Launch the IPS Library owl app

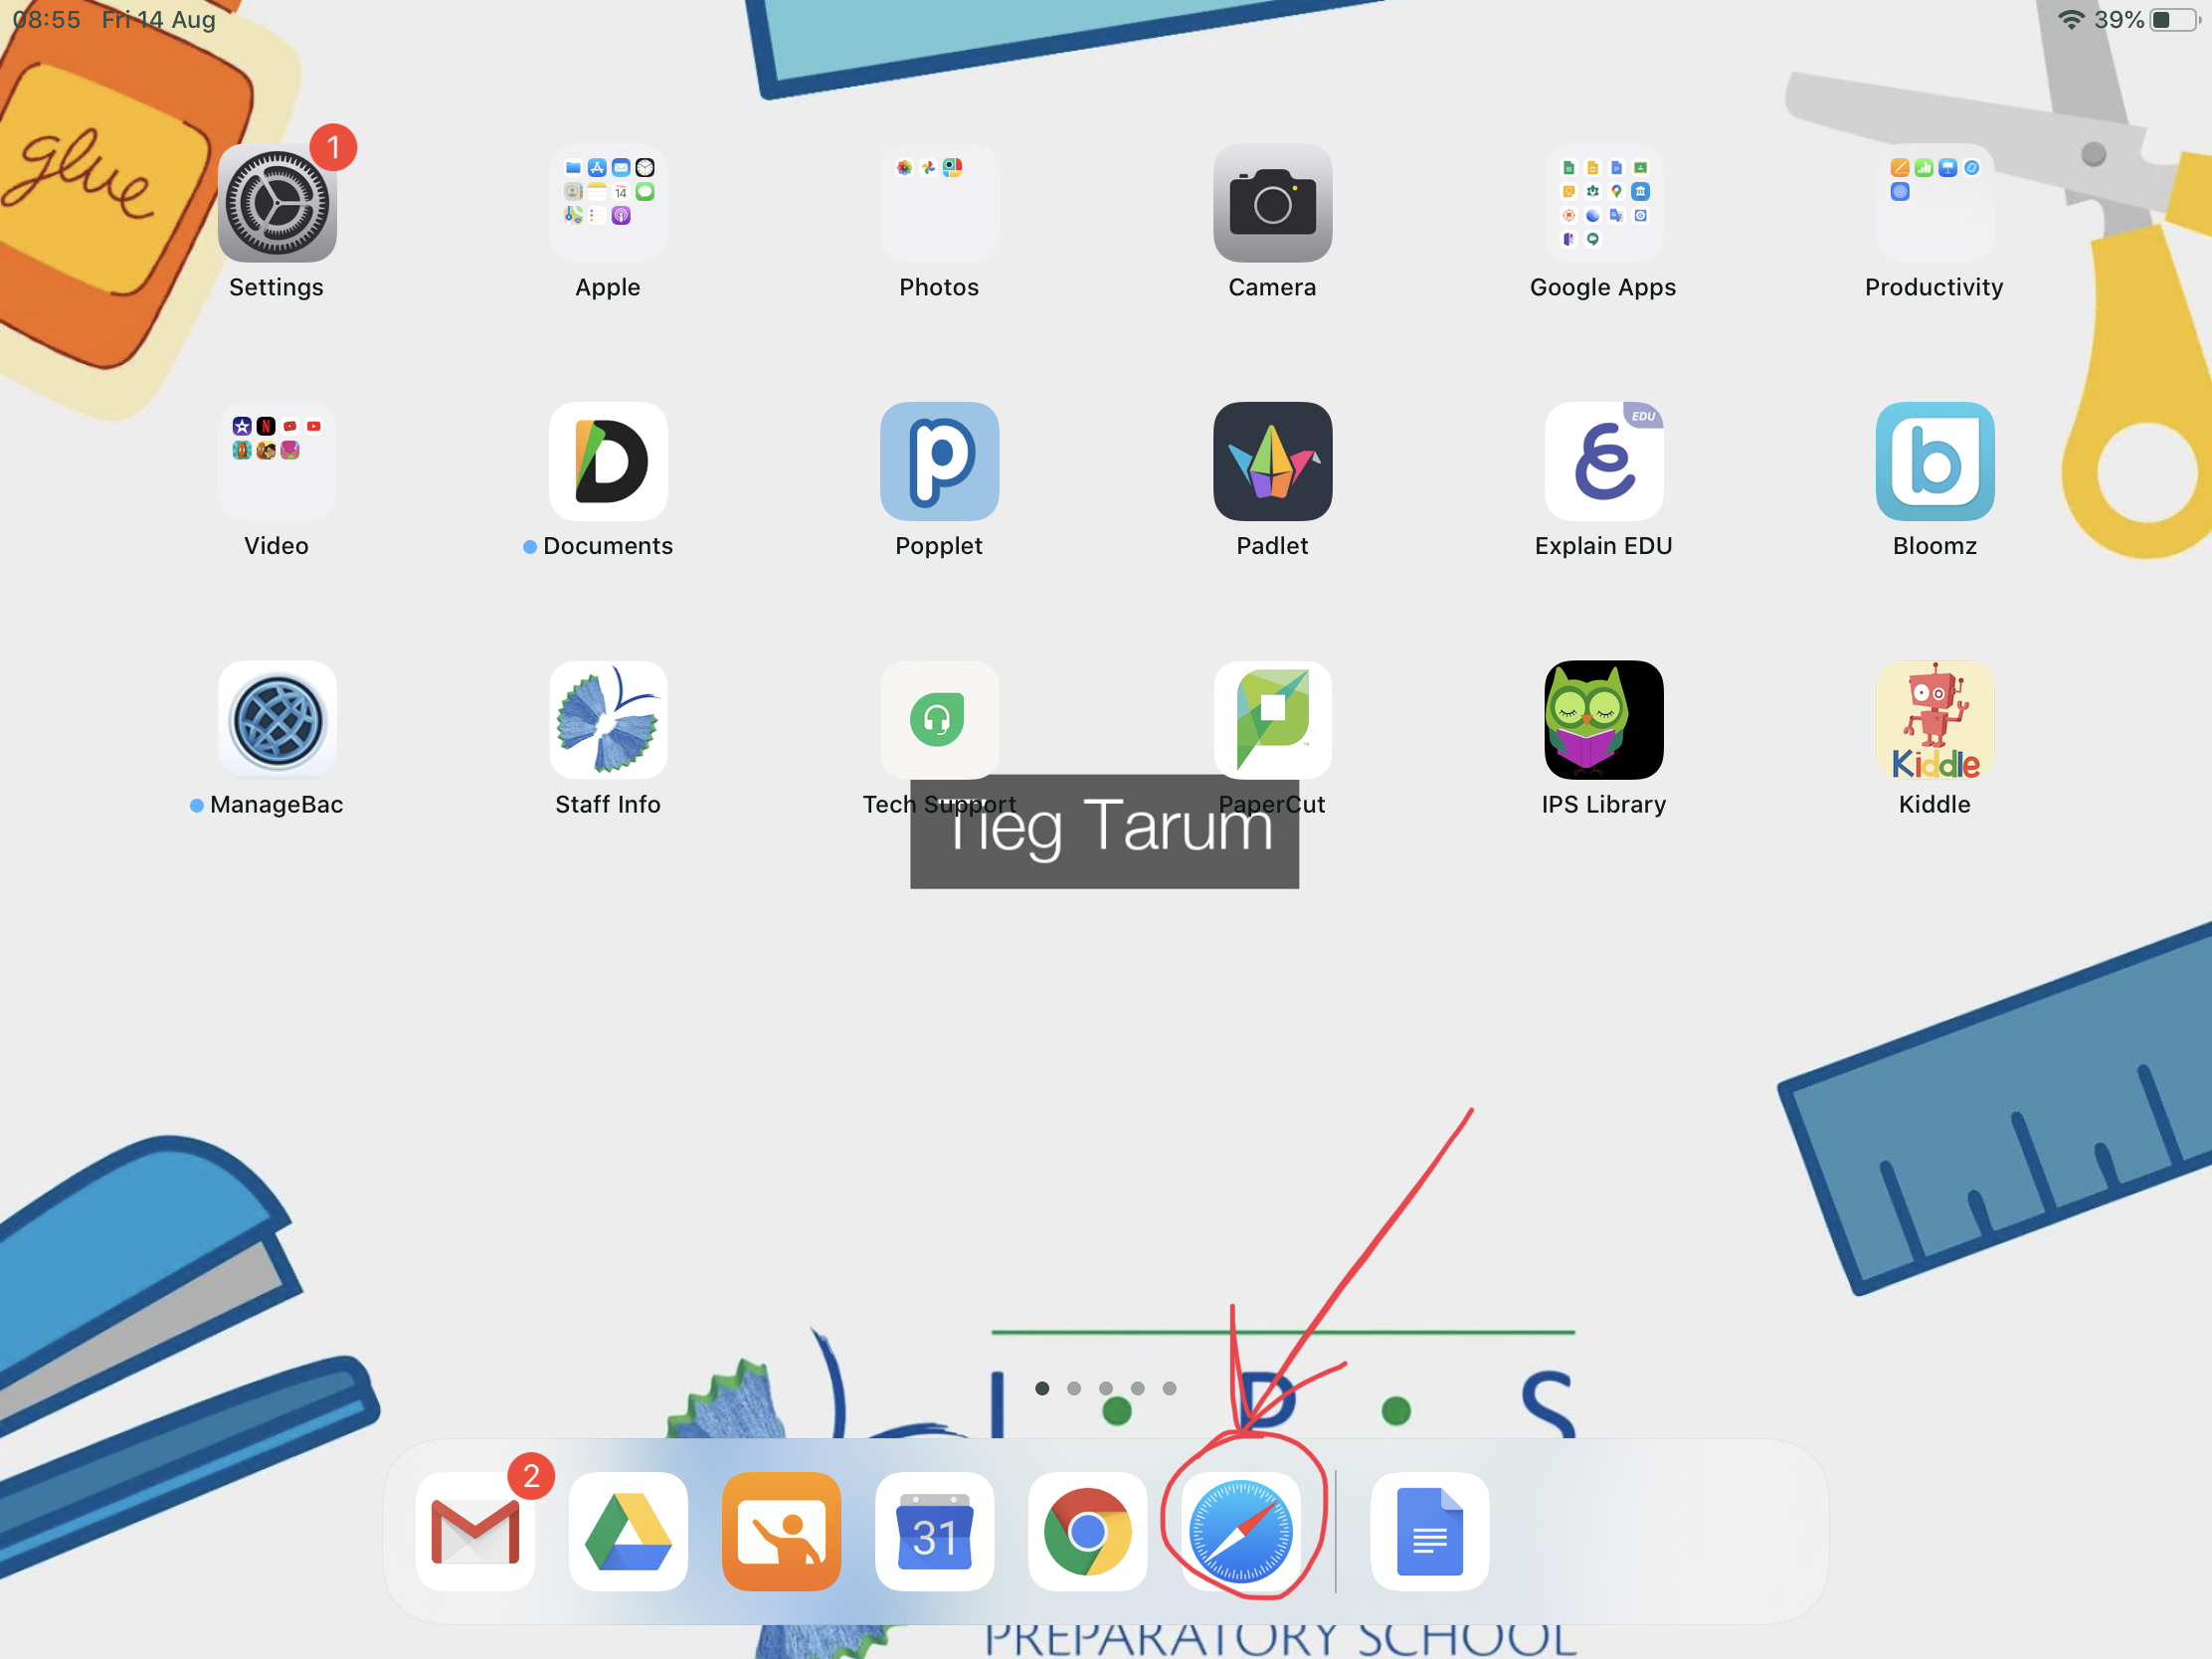pos(1603,720)
